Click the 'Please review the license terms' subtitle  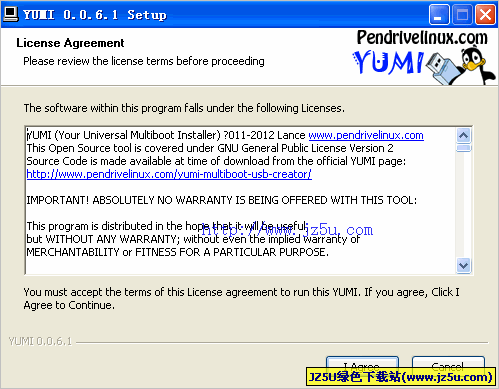[144, 61]
